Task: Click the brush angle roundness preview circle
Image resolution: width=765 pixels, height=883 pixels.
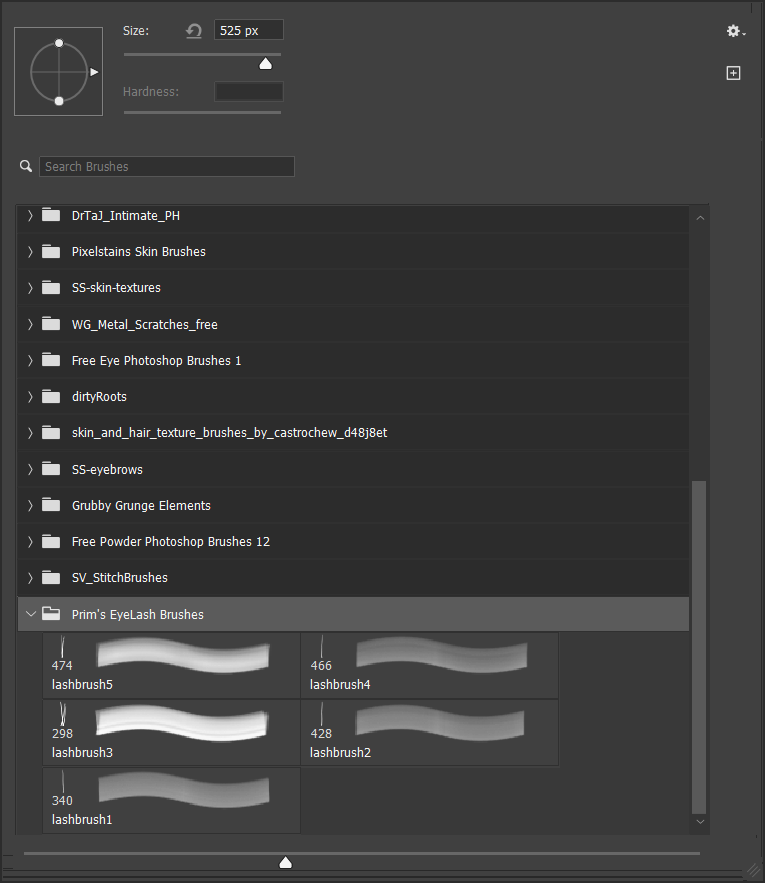Action: 59,72
